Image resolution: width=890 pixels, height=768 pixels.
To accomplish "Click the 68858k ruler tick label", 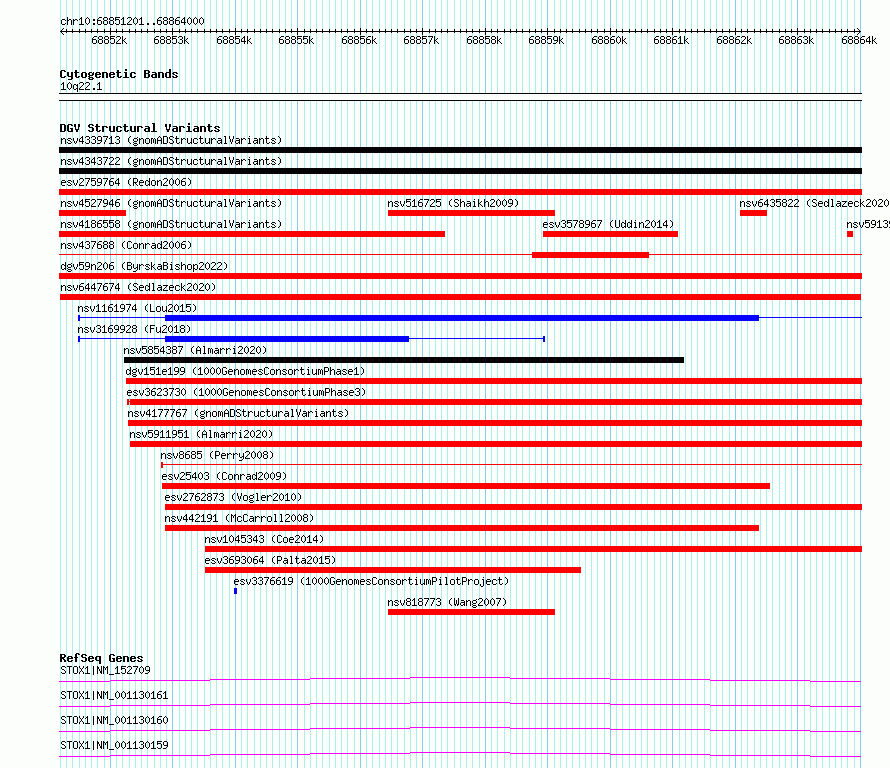I will coord(484,40).
